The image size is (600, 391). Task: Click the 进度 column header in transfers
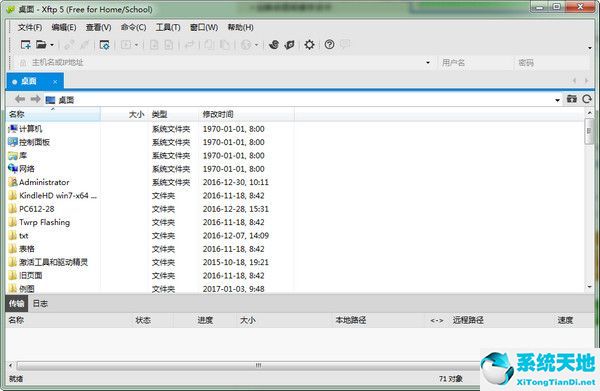(205, 320)
